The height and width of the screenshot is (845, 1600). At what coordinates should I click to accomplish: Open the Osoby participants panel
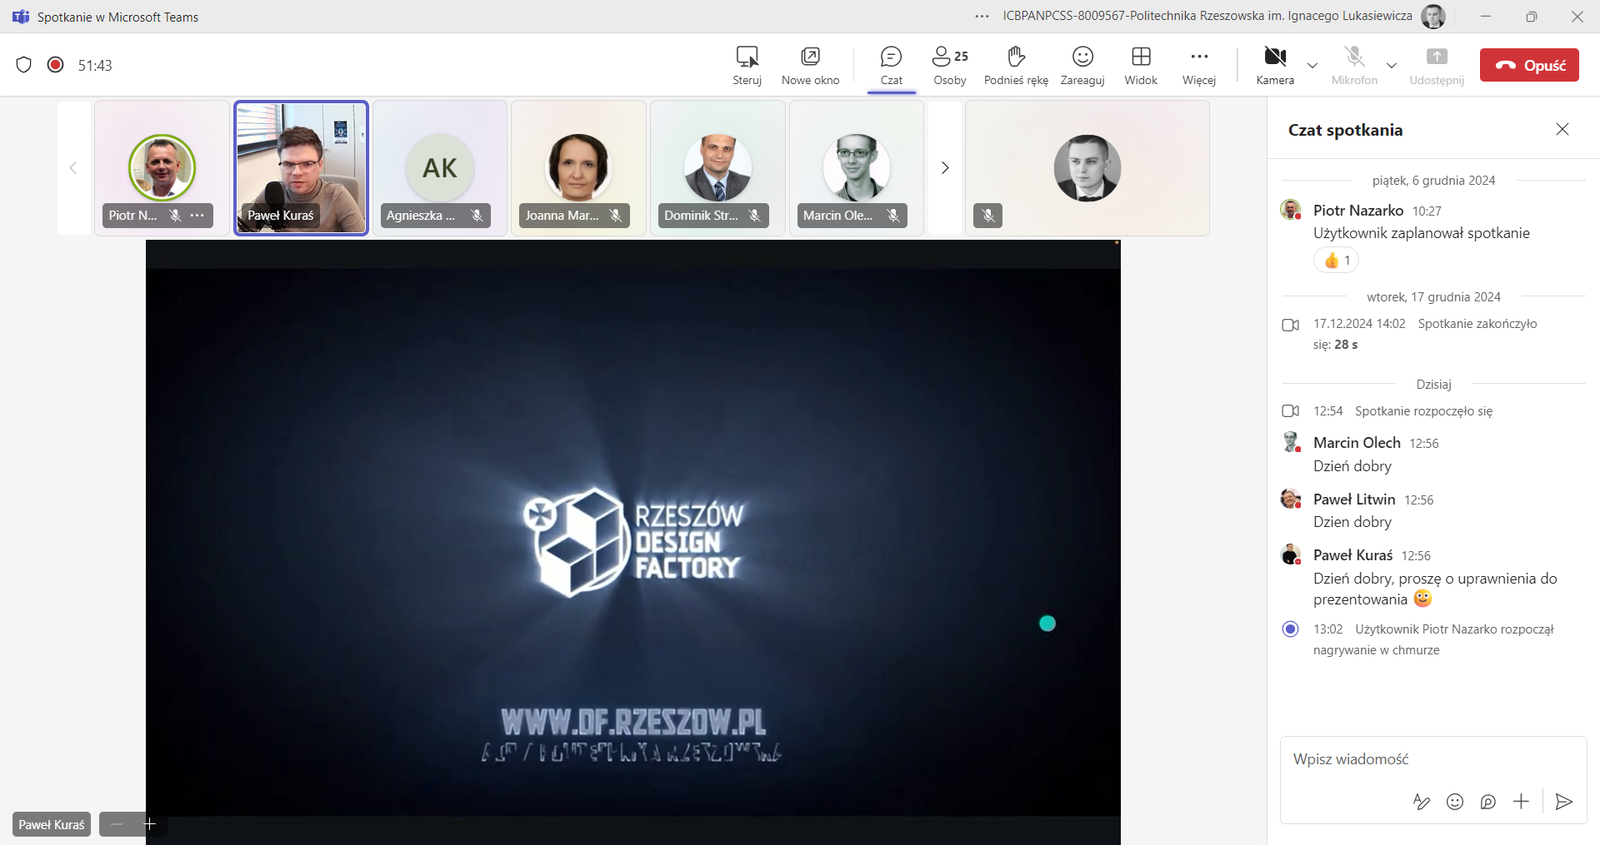(949, 65)
